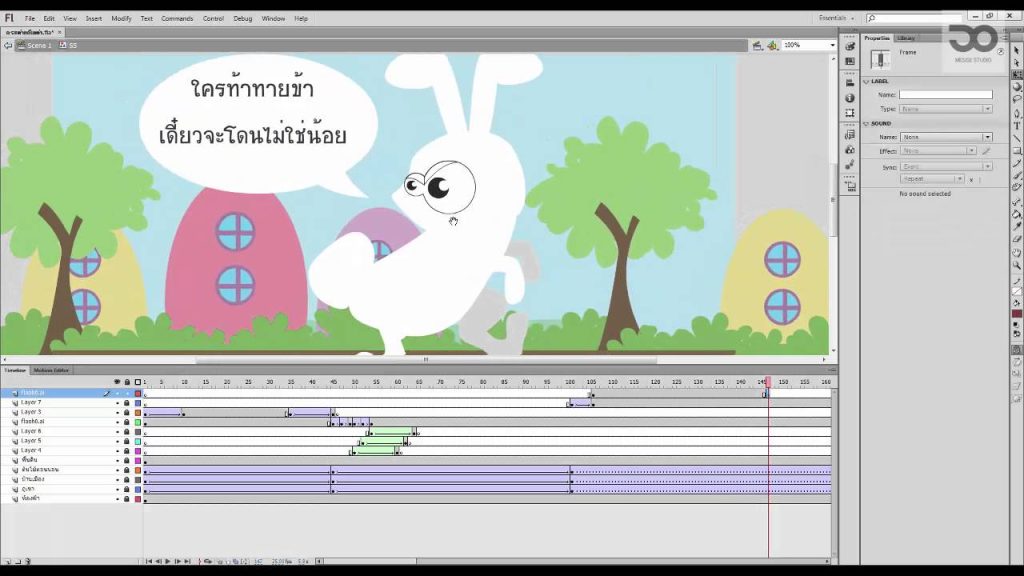Toggle the lock on Layer 7
Image resolution: width=1024 pixels, height=576 pixels.
127,403
